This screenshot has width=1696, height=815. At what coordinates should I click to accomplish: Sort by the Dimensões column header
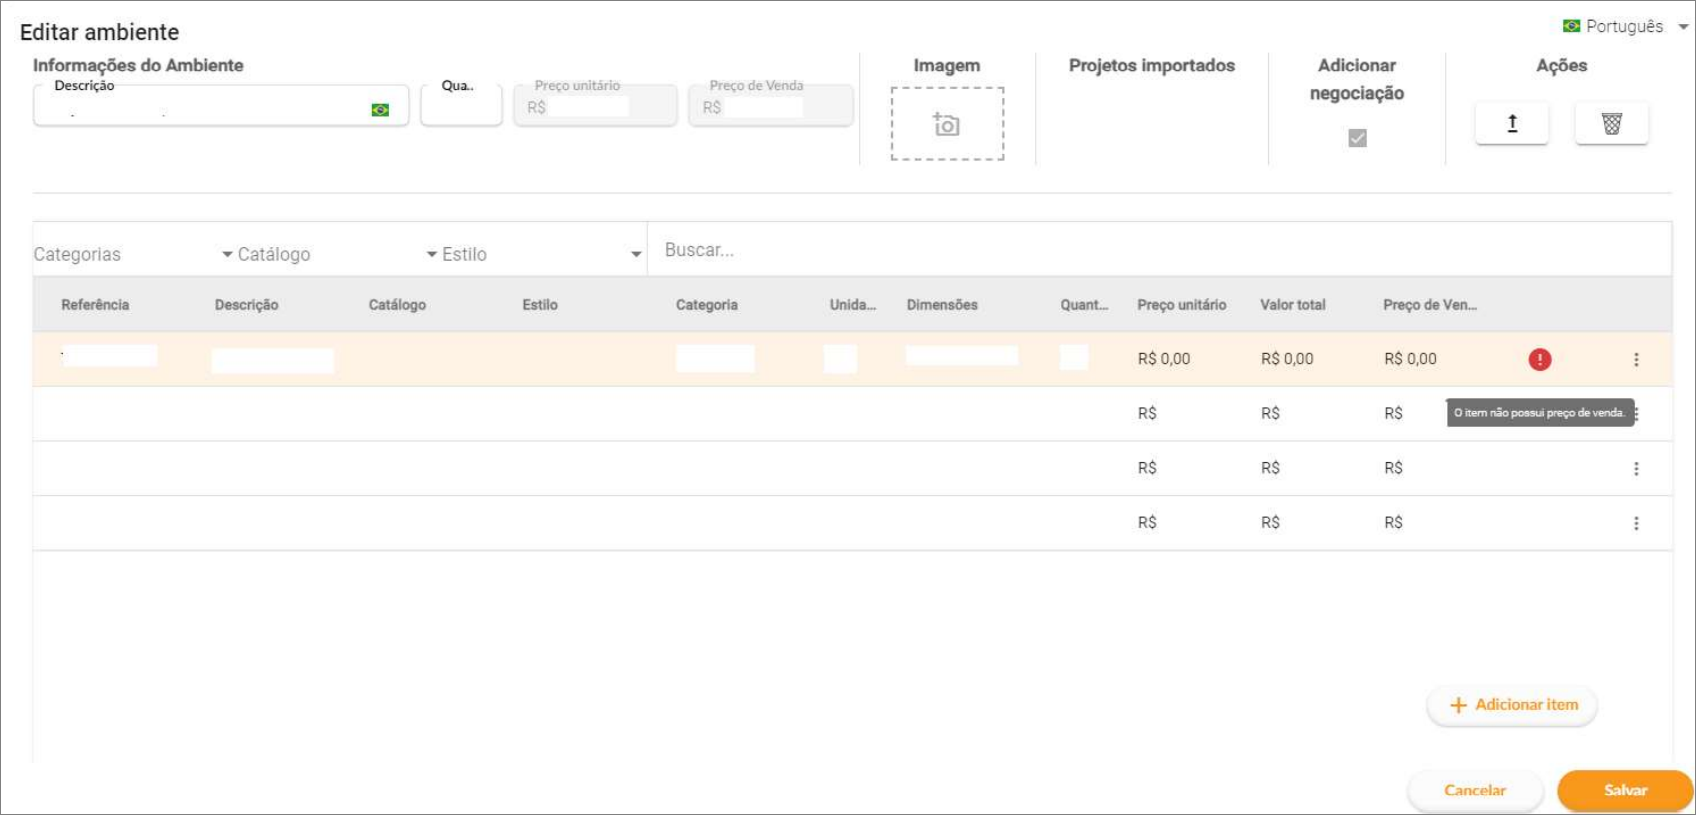coord(942,305)
